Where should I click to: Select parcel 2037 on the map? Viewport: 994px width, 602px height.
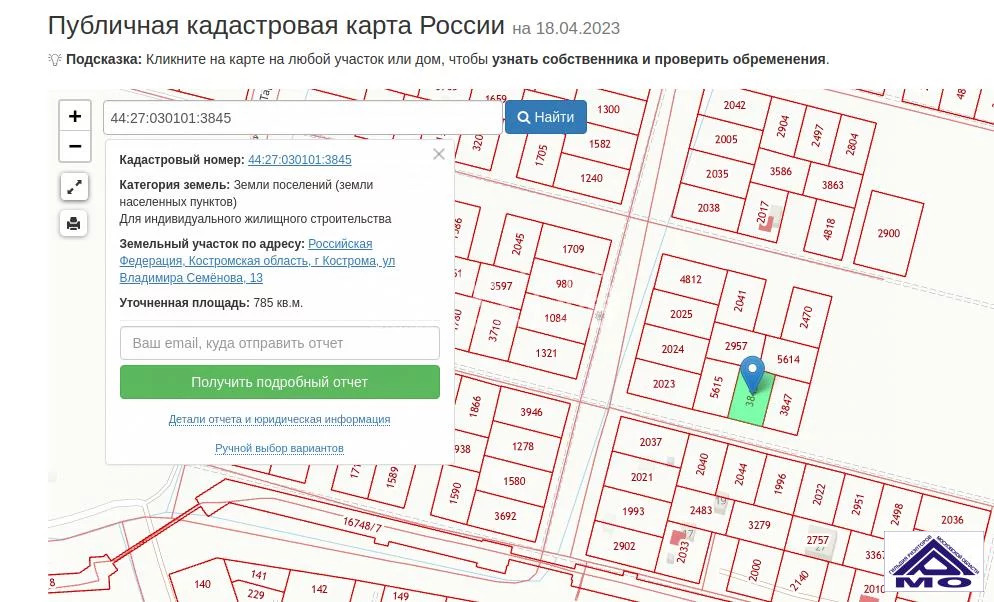point(650,442)
